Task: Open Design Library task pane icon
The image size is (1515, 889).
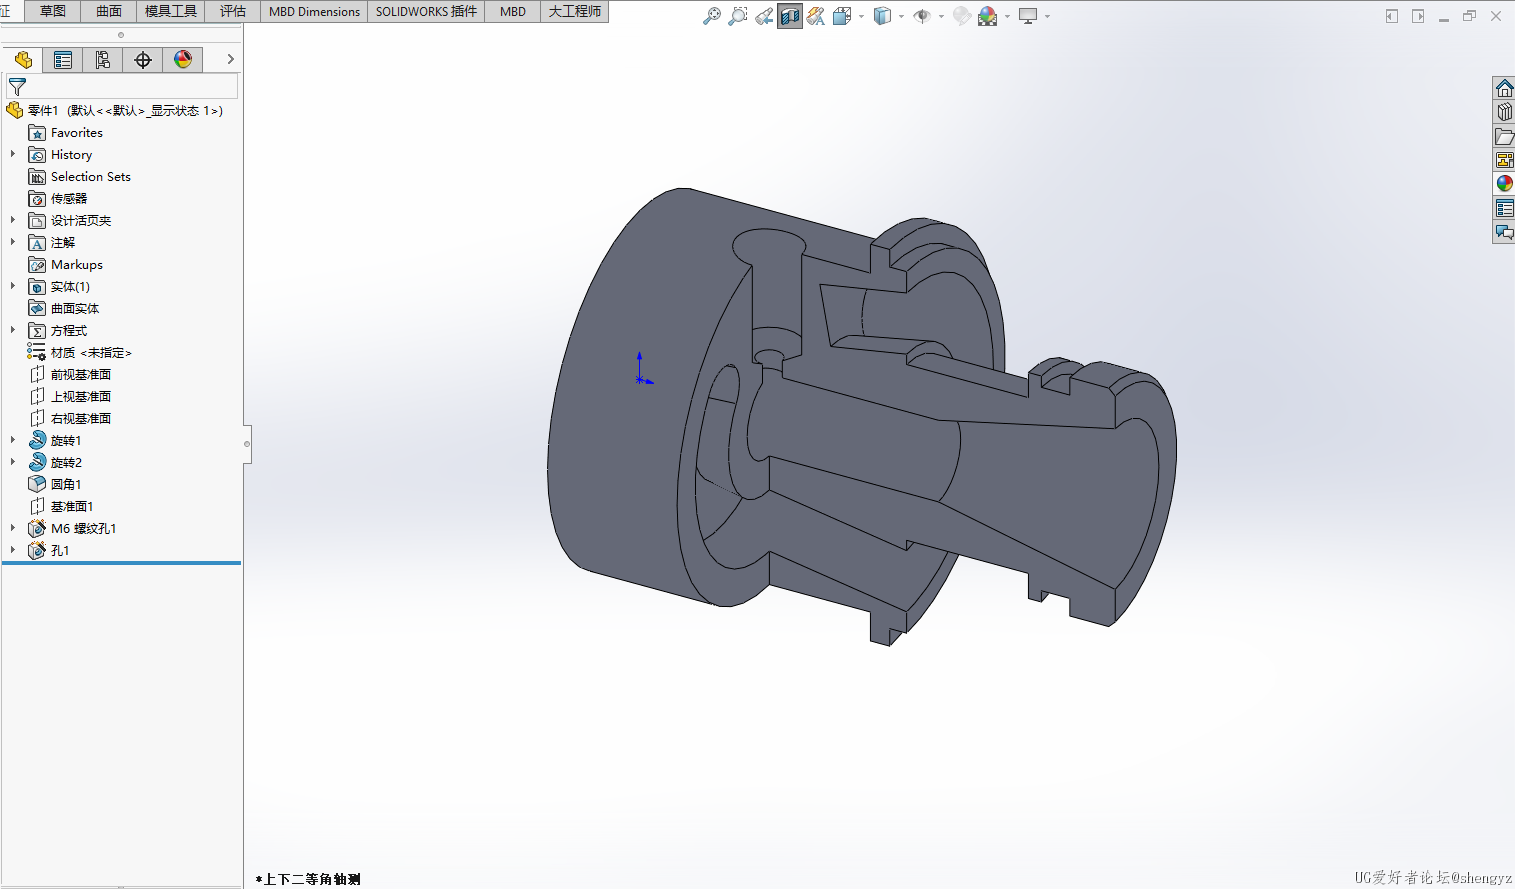Action: 1504,112
